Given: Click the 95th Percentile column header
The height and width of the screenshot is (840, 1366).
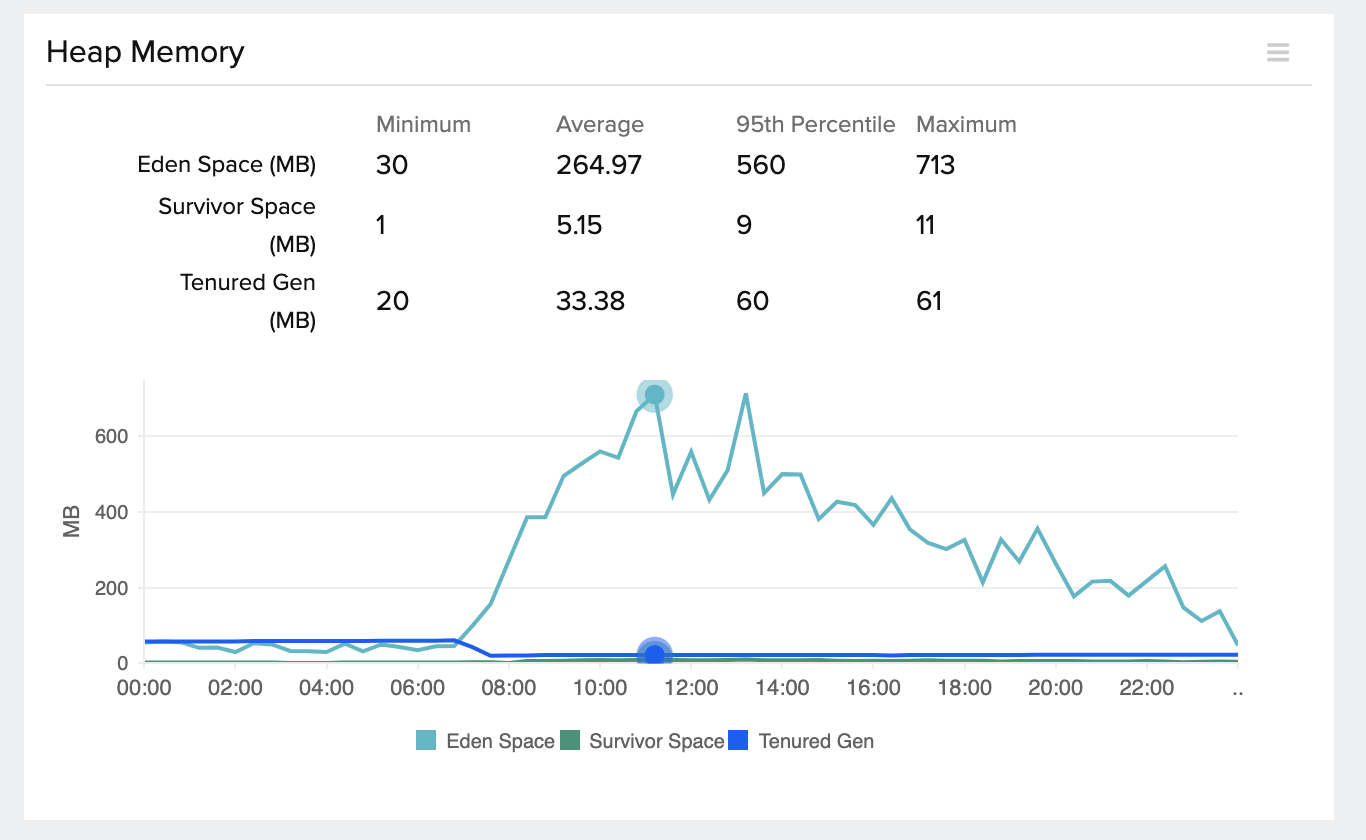Looking at the screenshot, I should tap(816, 125).
